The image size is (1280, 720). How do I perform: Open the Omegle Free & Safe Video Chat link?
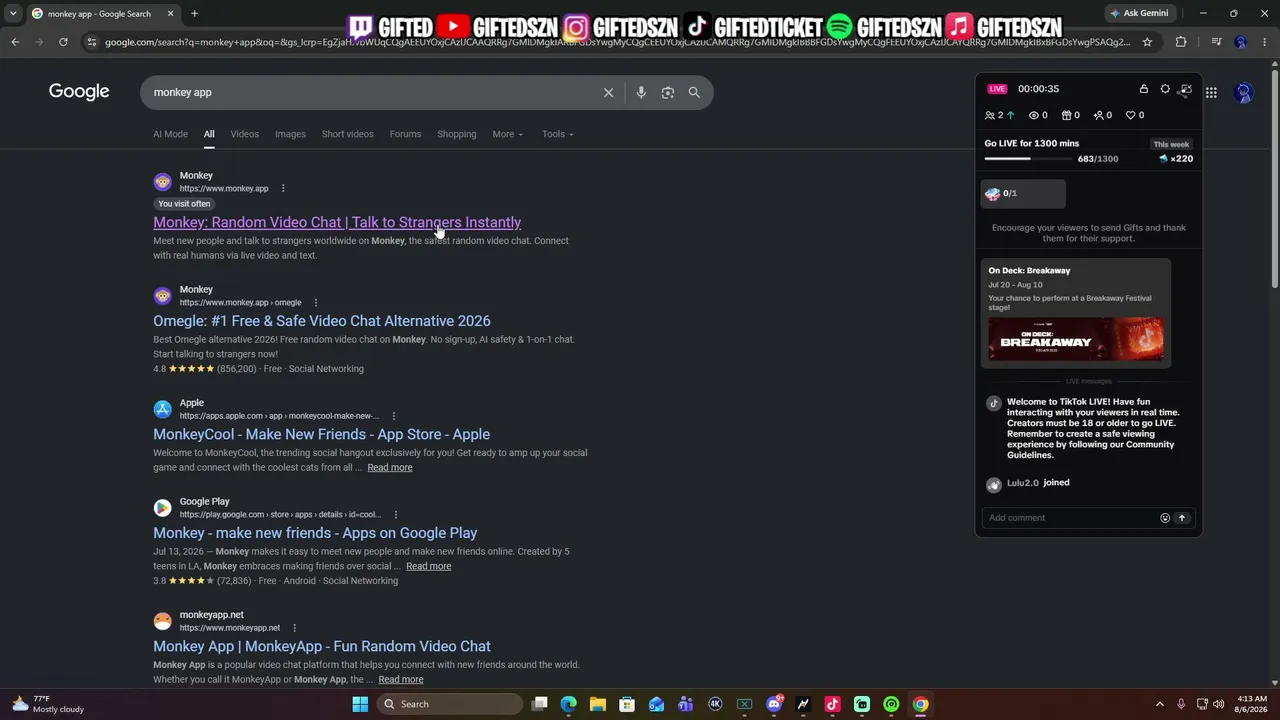coord(322,321)
